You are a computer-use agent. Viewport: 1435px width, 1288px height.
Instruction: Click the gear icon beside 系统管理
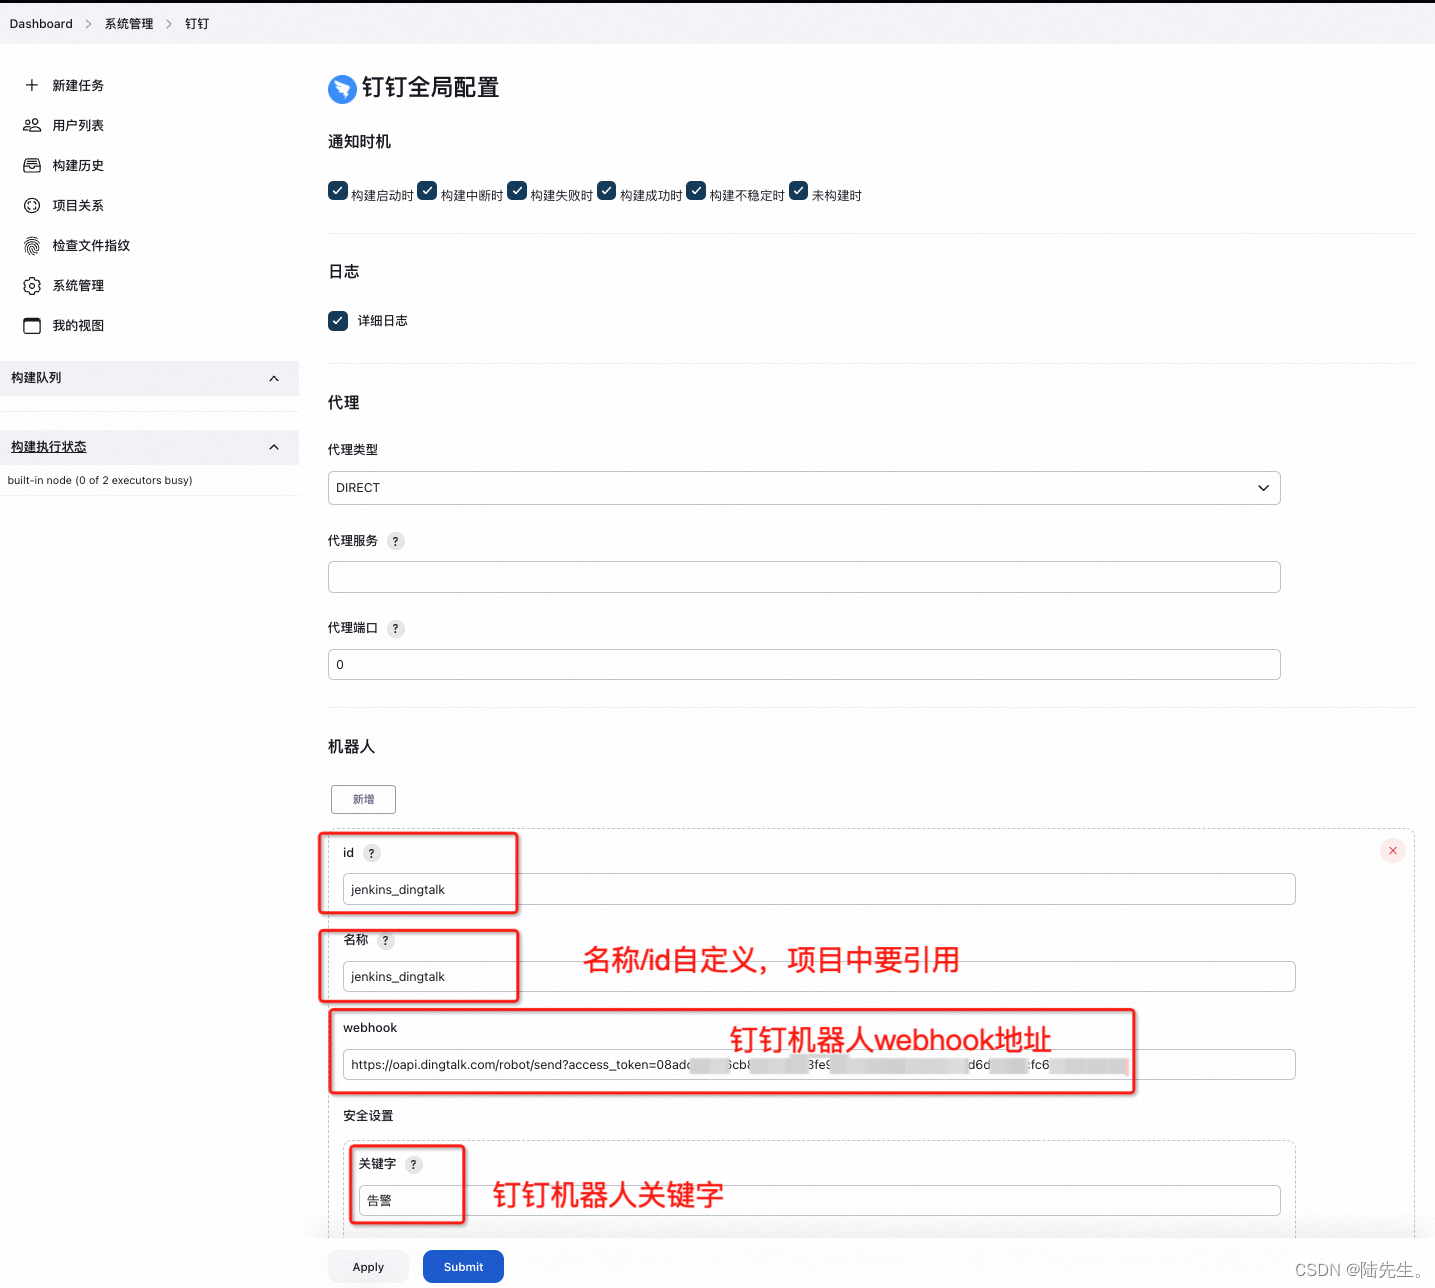[32, 285]
